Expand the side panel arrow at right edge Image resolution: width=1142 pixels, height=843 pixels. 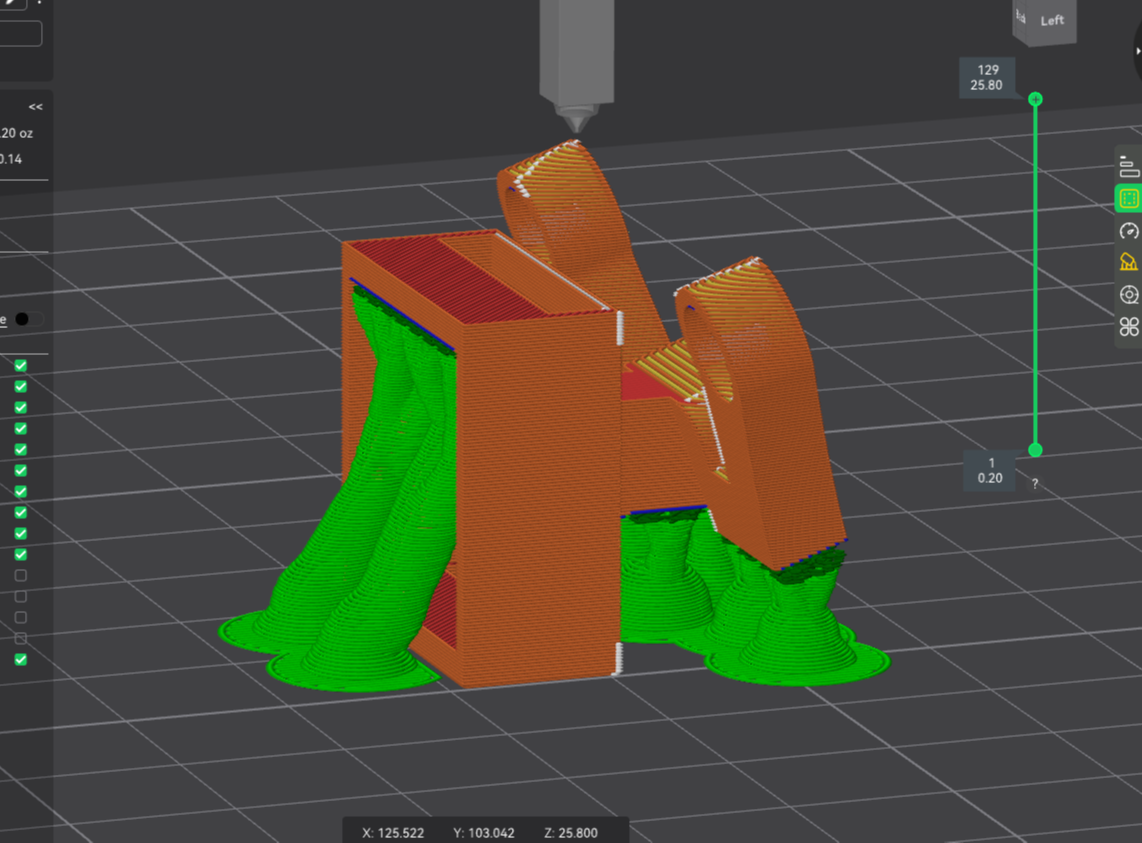[x=1137, y=50]
